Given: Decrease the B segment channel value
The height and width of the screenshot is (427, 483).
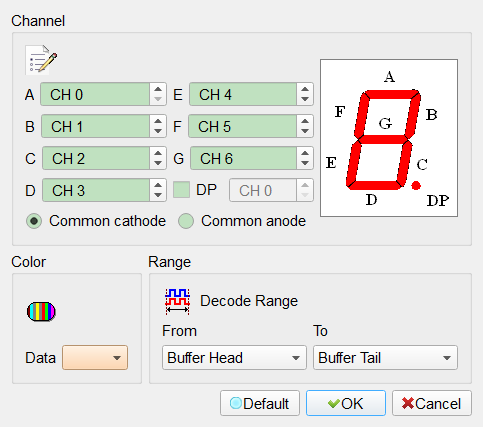Looking at the screenshot, I should pyautogui.click(x=158, y=132).
